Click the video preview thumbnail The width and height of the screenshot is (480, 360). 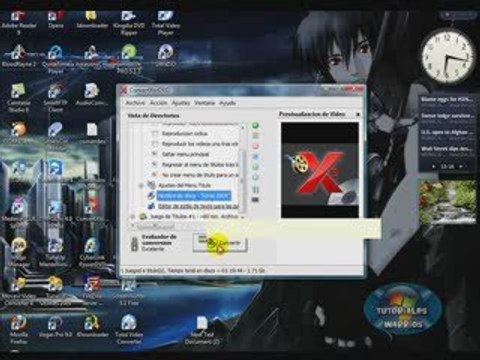coord(320,170)
